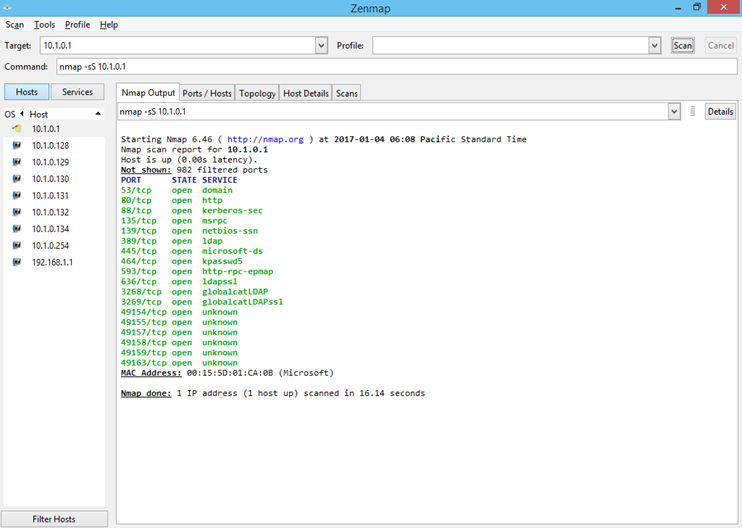Click the OS icon beside host 10.1.0.132
This screenshot has height=528, width=742.
[x=17, y=212]
